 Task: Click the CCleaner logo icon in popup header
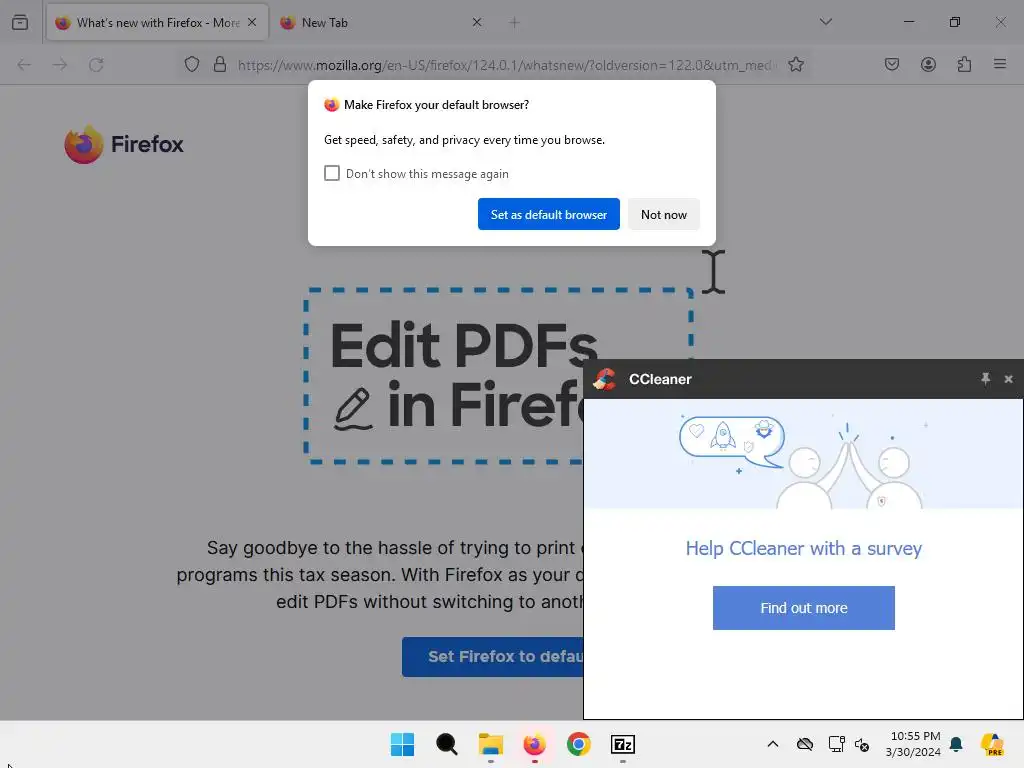click(605, 379)
